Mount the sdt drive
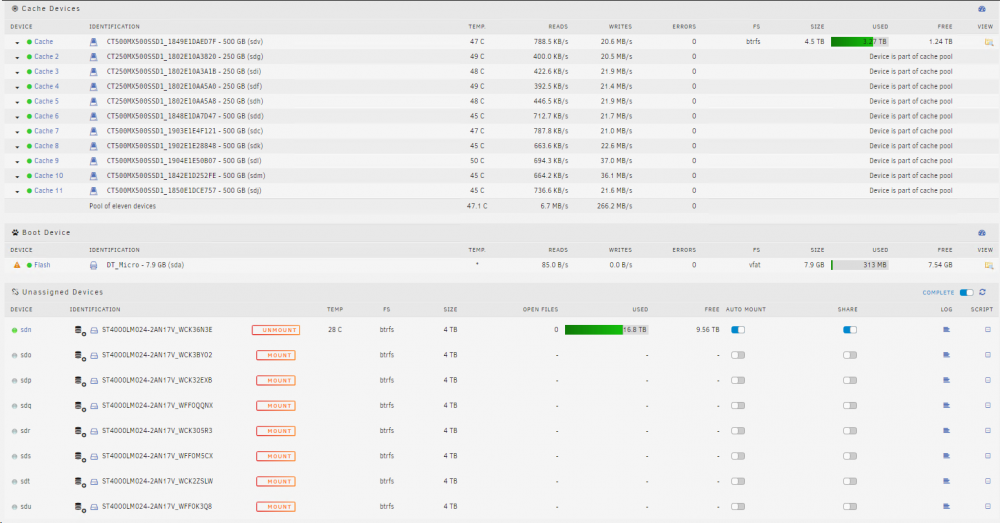This screenshot has width=1000, height=523. coord(276,482)
